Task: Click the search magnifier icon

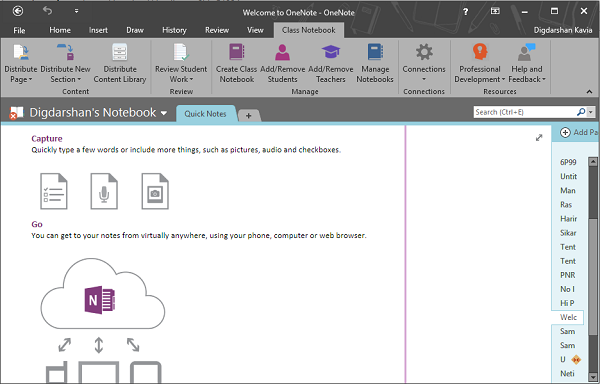Action: pyautogui.click(x=580, y=112)
